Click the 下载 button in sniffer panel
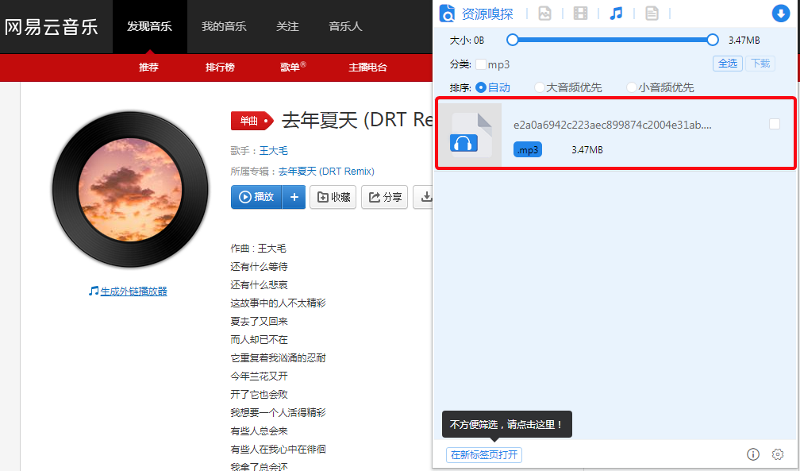The image size is (800, 471). click(x=760, y=64)
